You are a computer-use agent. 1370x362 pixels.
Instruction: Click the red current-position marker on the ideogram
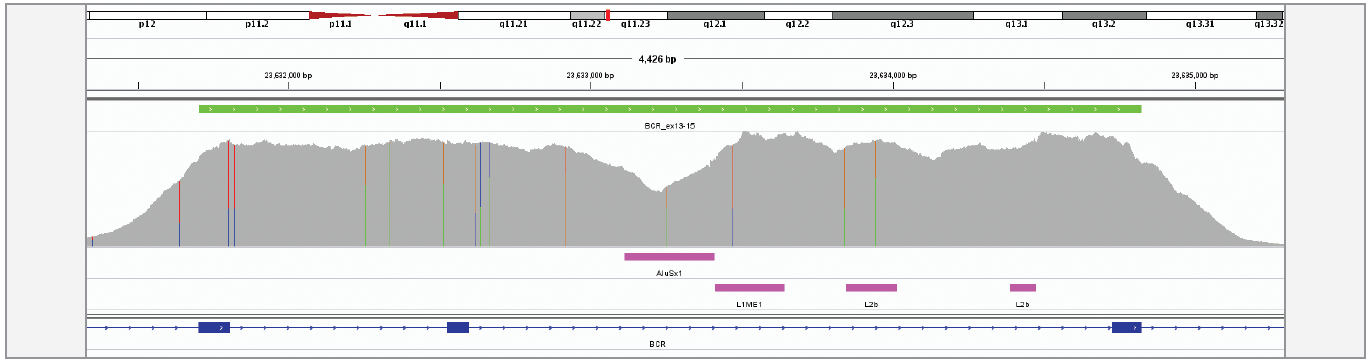608,16
